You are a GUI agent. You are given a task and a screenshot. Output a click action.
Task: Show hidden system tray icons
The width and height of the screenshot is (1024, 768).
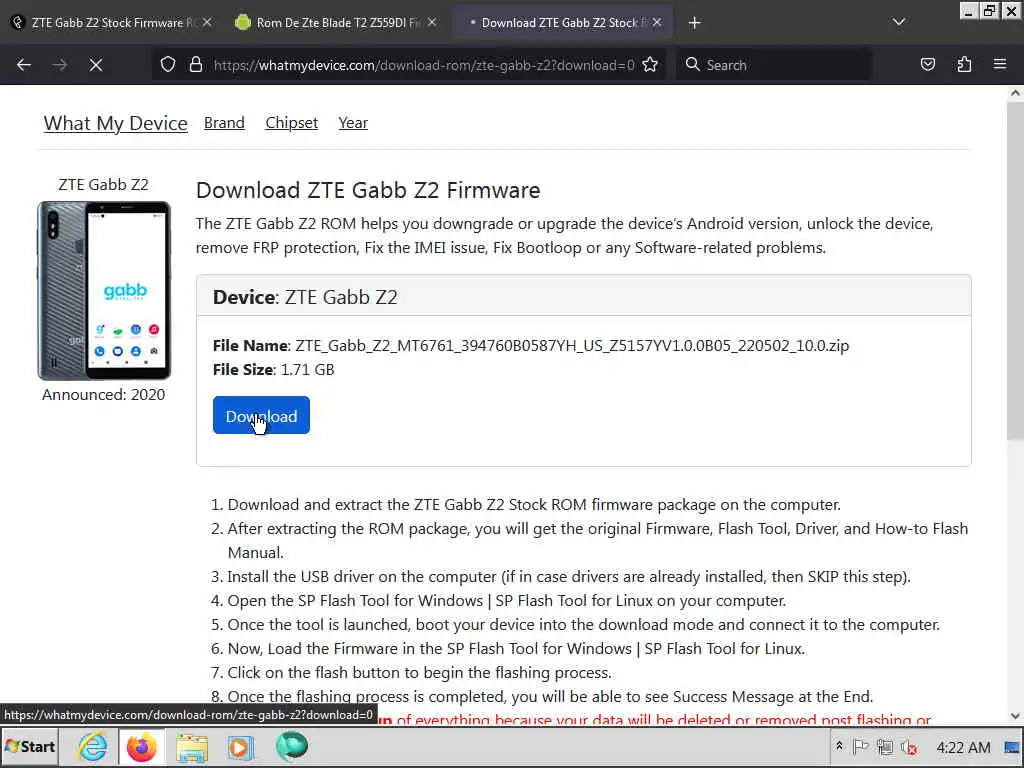point(839,746)
